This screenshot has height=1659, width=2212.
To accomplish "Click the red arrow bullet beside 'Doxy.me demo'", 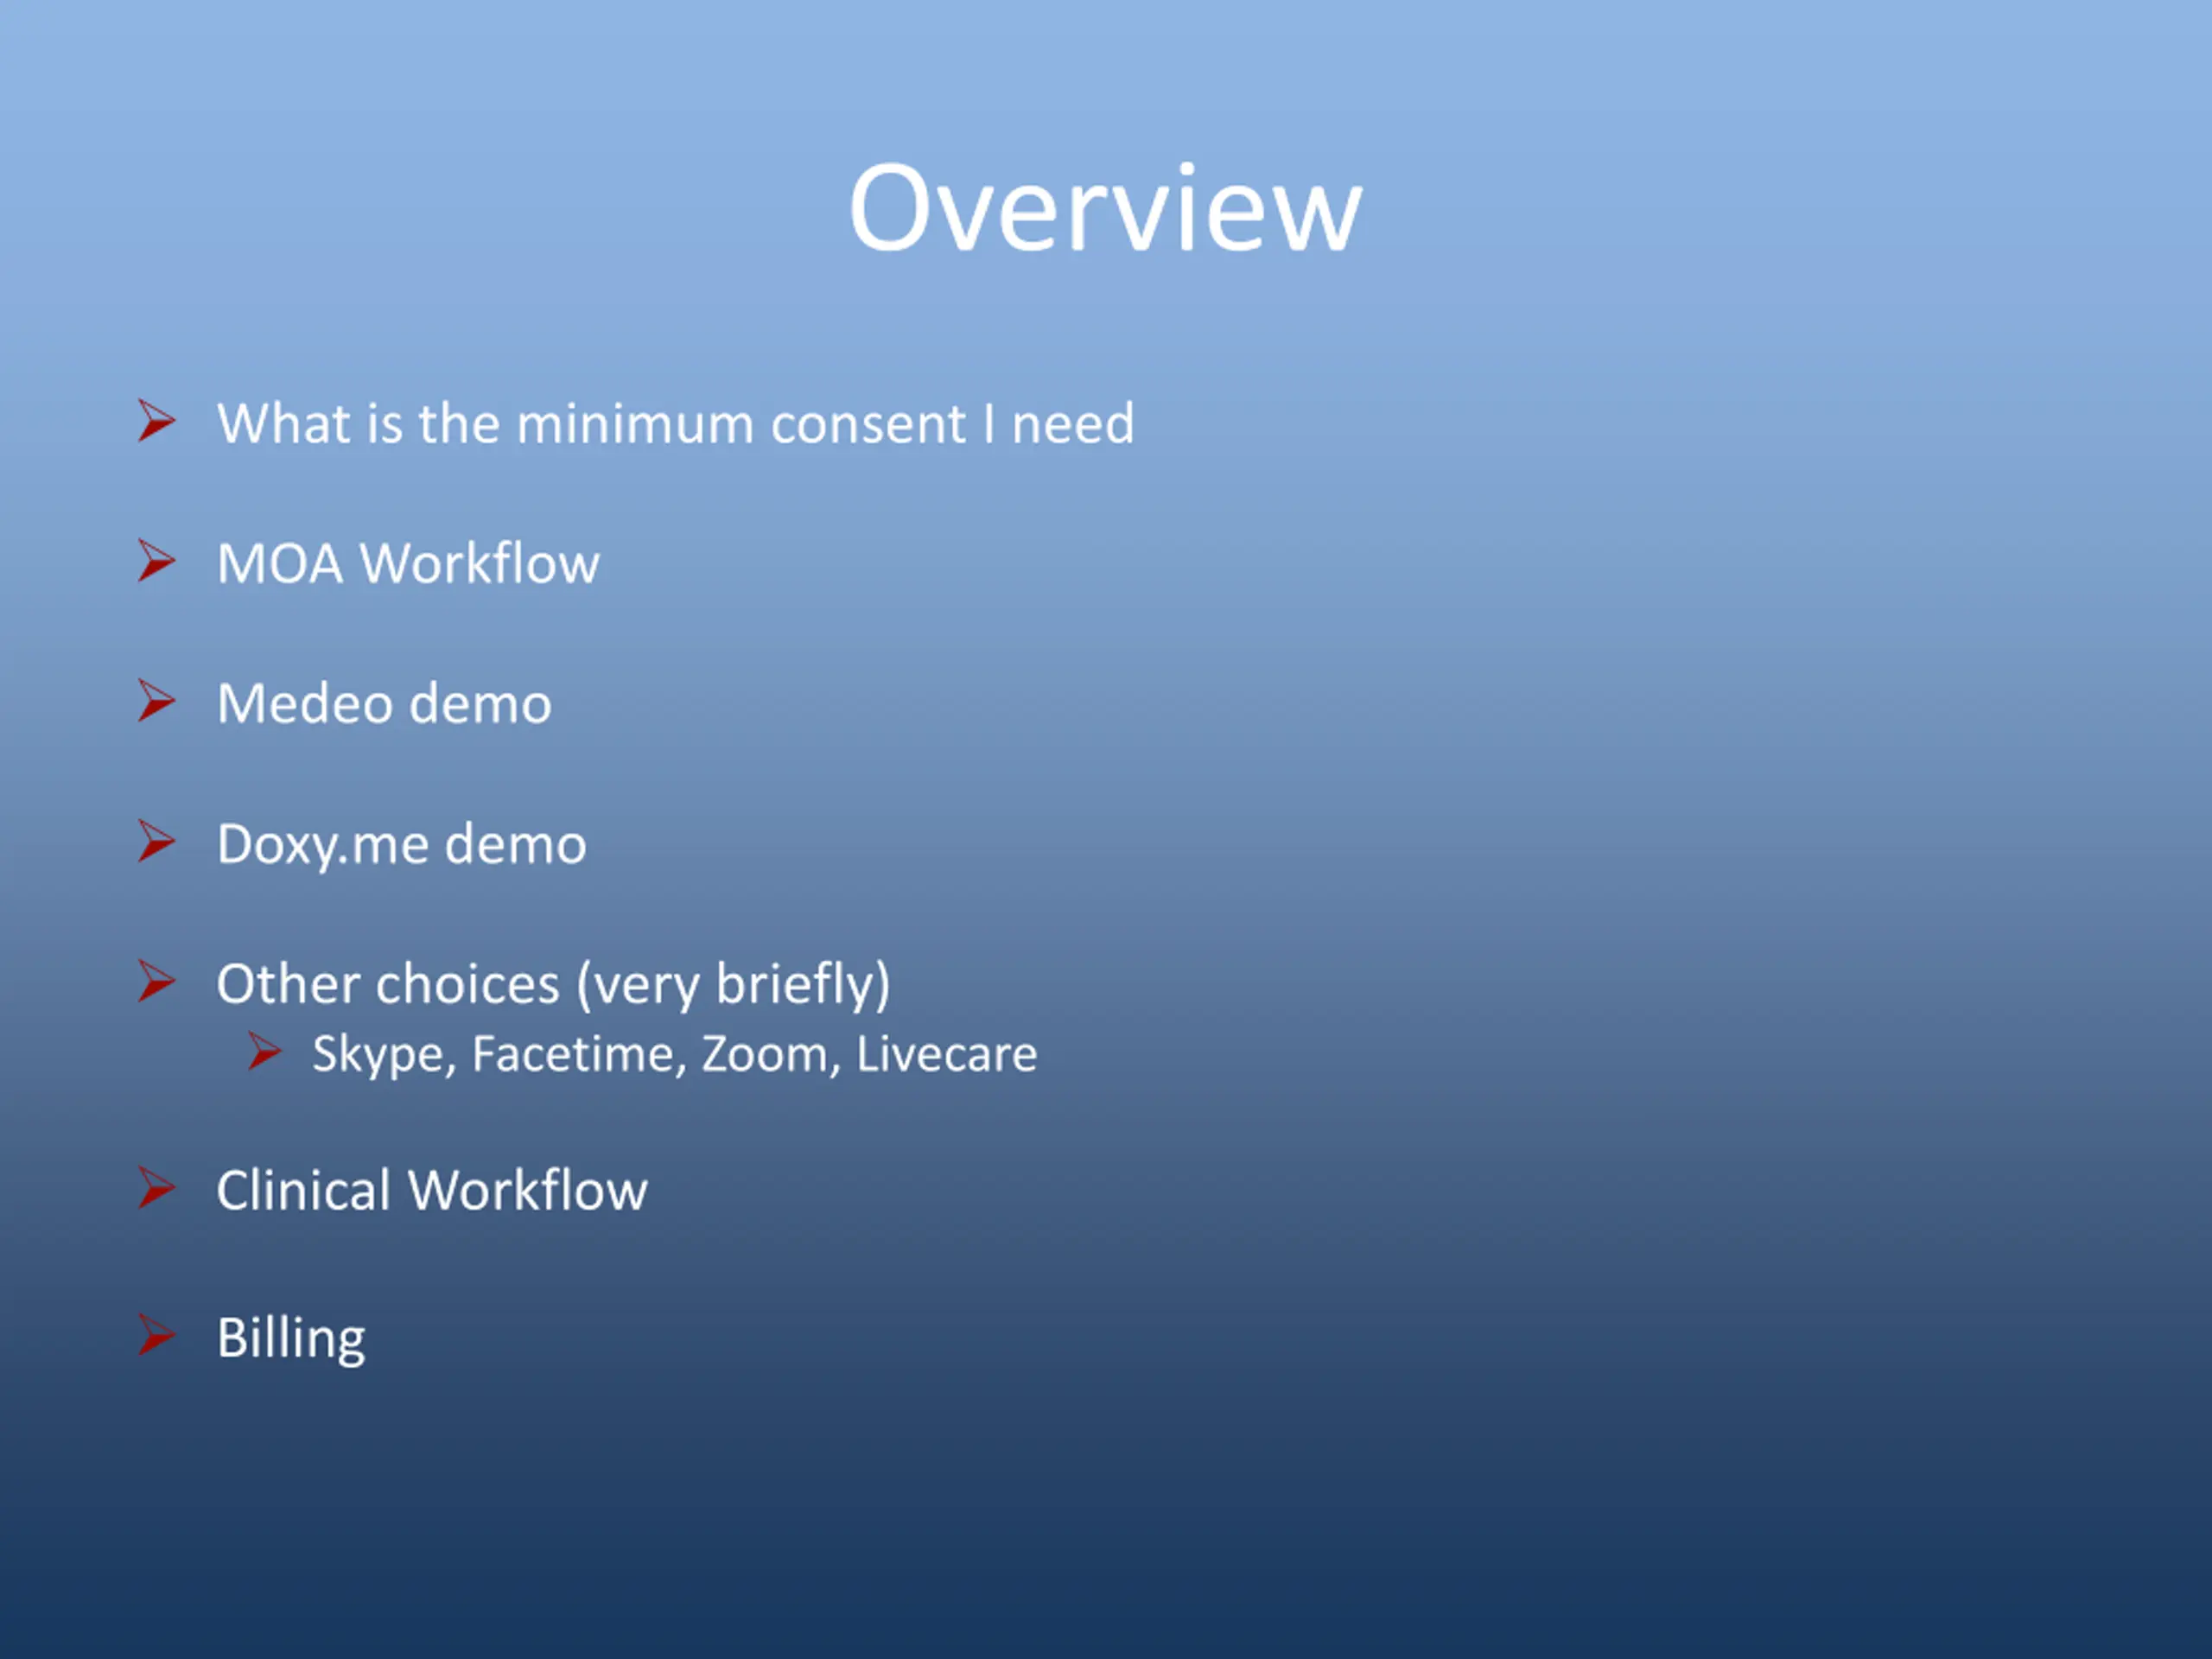I will click(x=157, y=841).
